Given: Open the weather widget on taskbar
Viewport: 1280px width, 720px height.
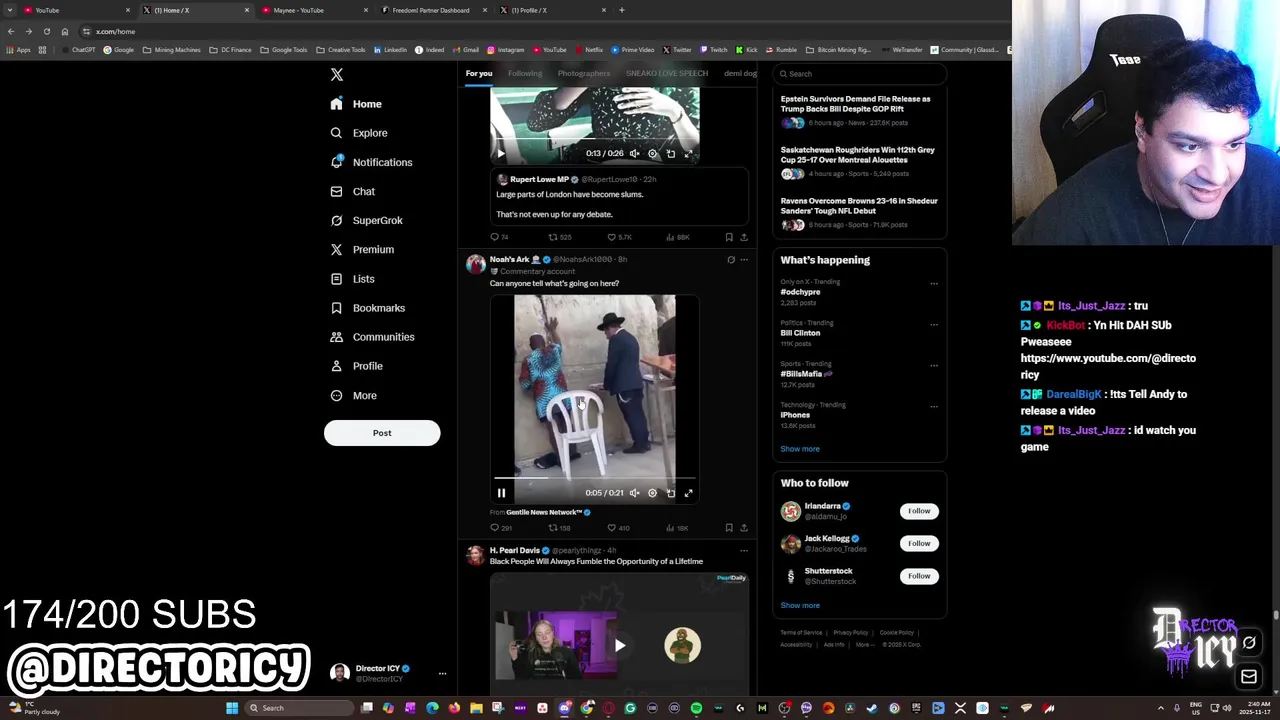Looking at the screenshot, I should (34, 708).
